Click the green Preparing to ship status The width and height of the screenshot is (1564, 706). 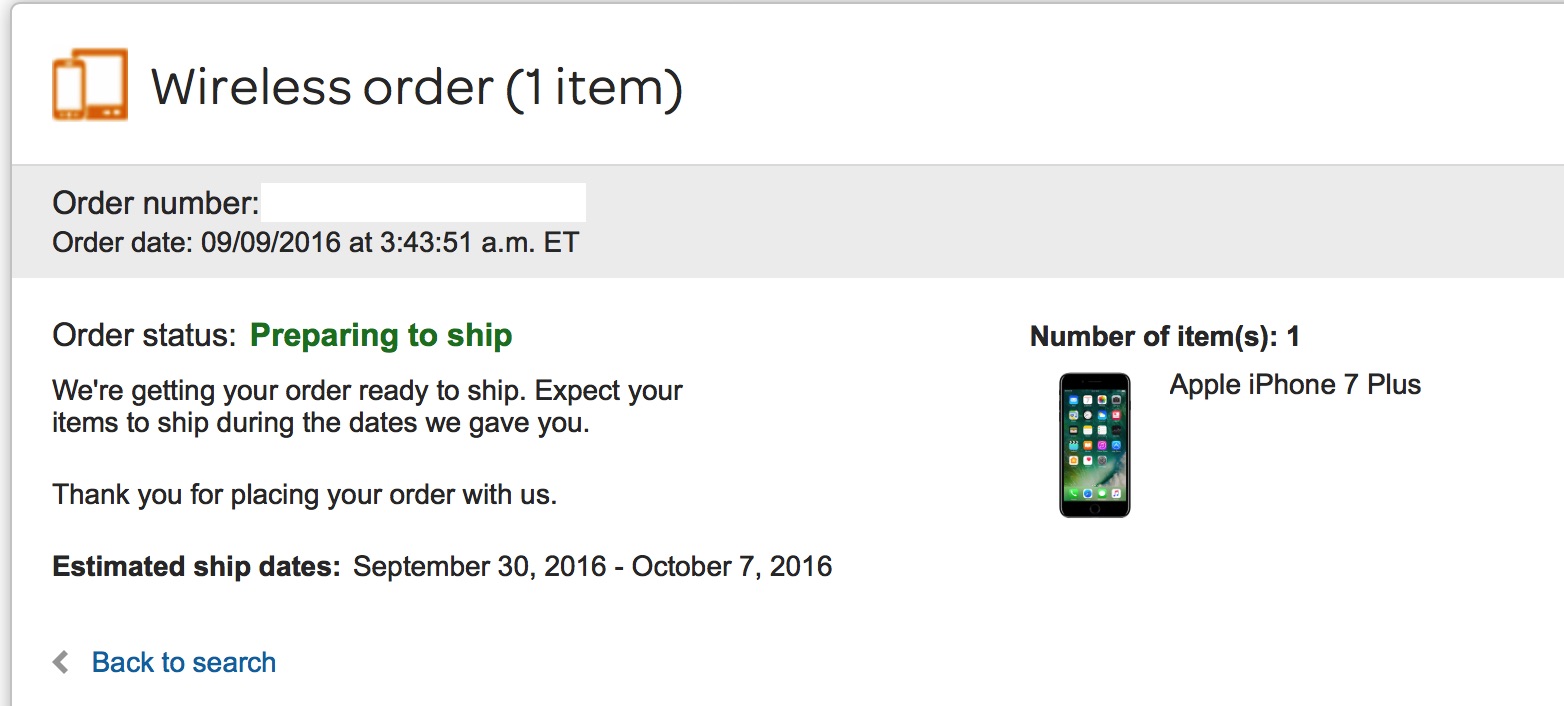(x=381, y=335)
